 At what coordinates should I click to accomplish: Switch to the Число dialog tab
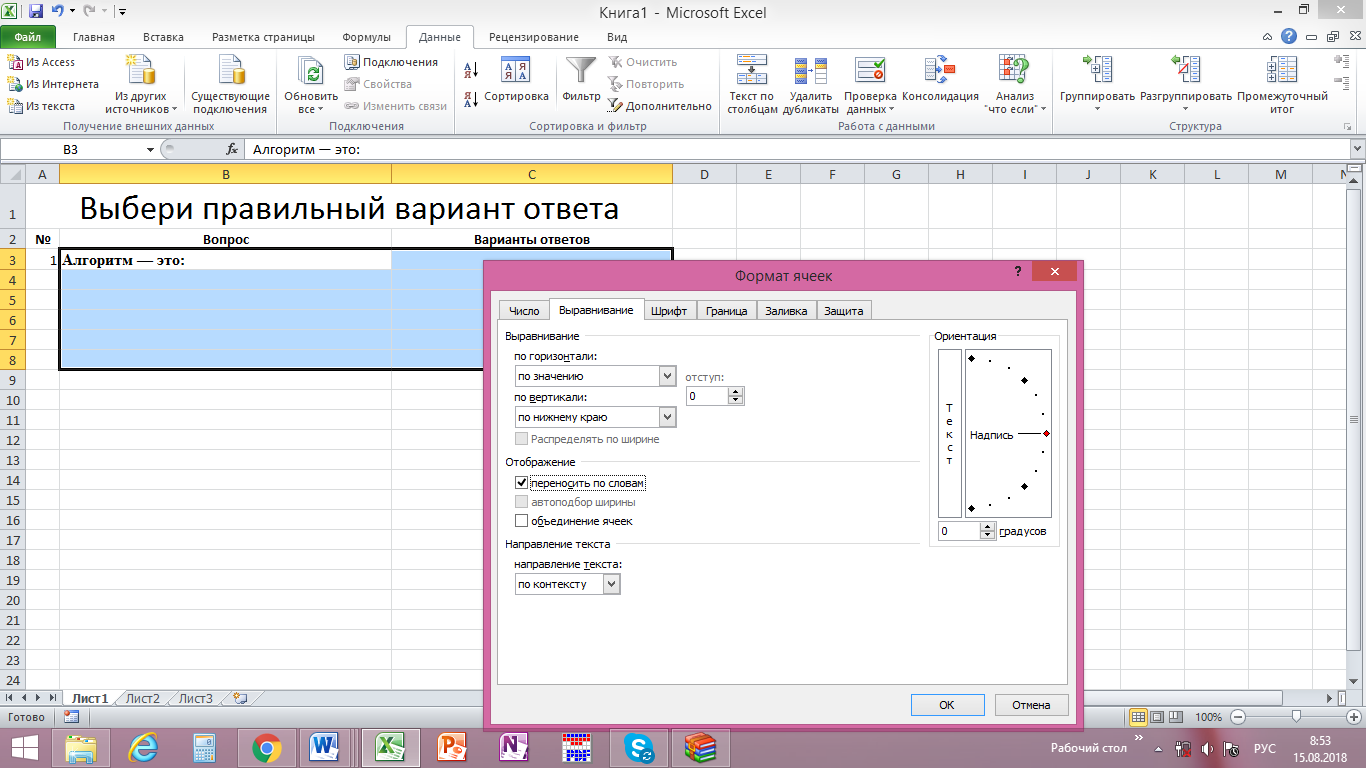(x=524, y=311)
